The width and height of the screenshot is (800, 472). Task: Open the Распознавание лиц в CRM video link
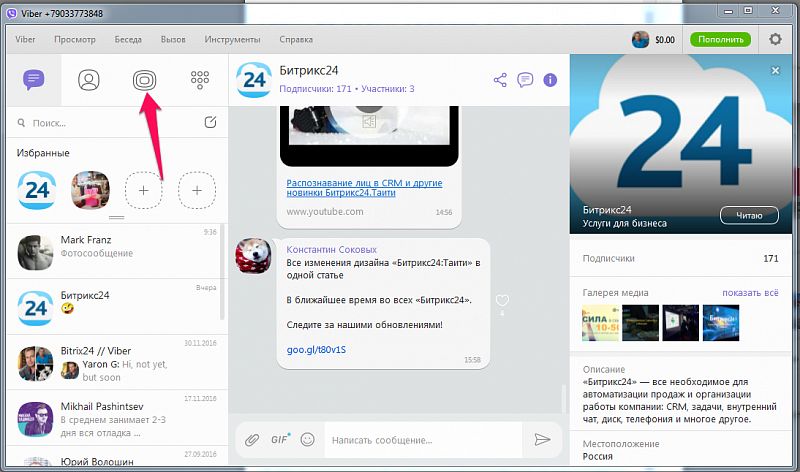point(364,187)
